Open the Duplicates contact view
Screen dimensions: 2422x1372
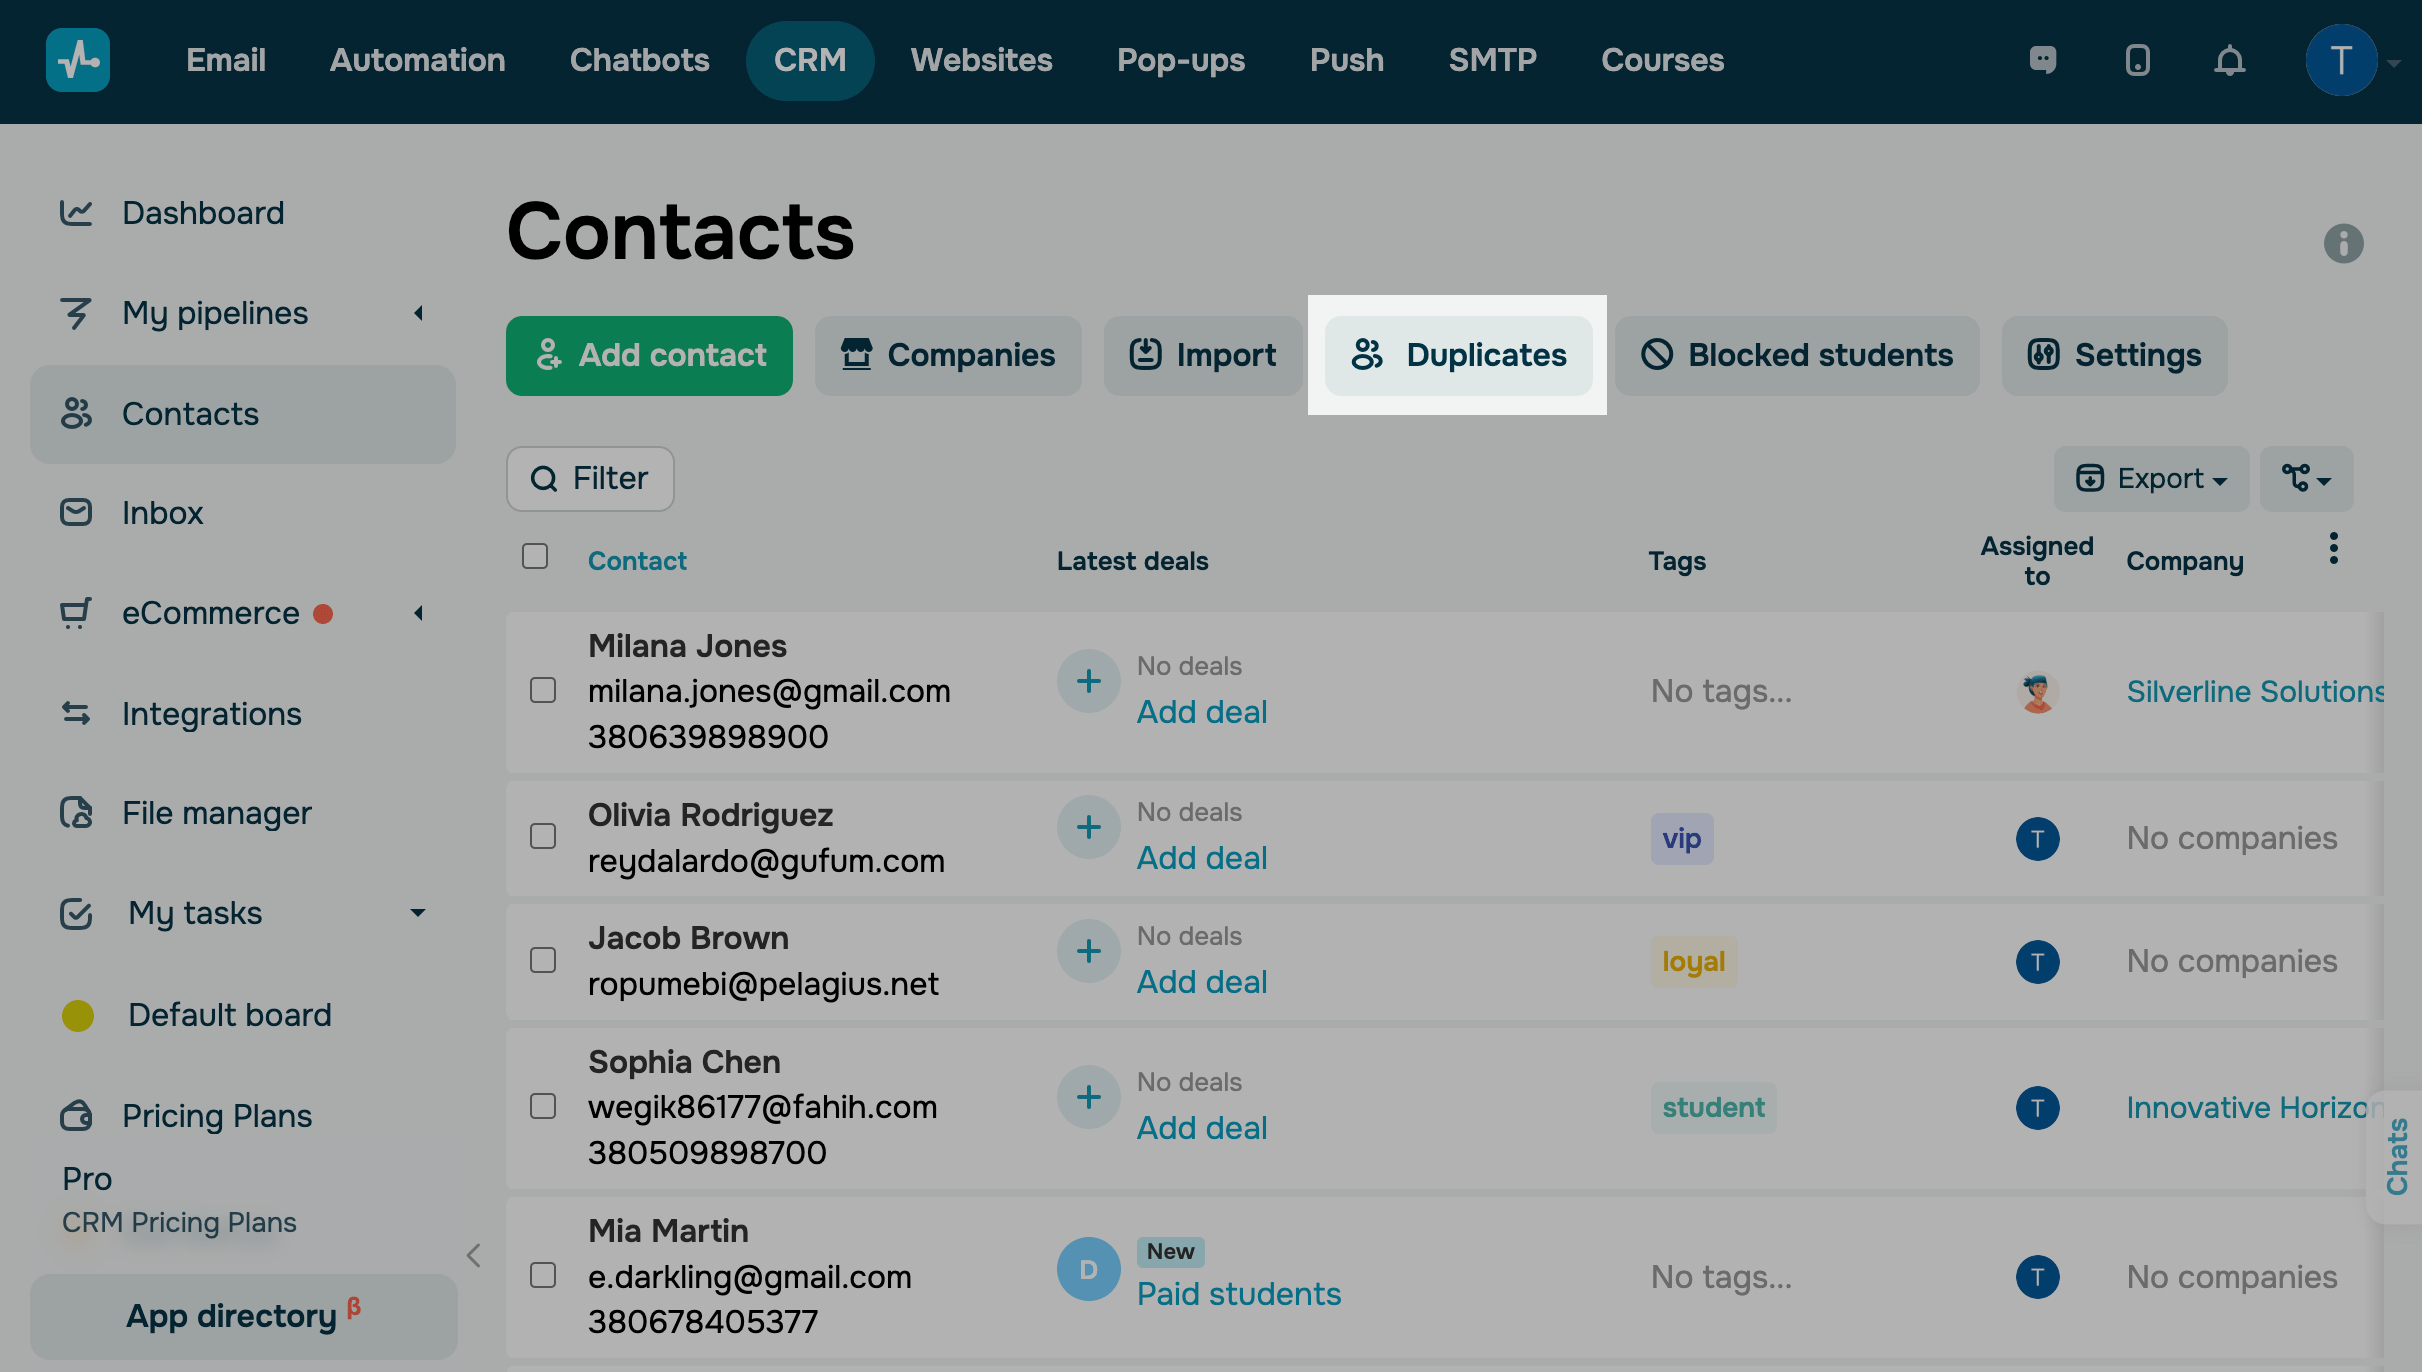[x=1457, y=355]
